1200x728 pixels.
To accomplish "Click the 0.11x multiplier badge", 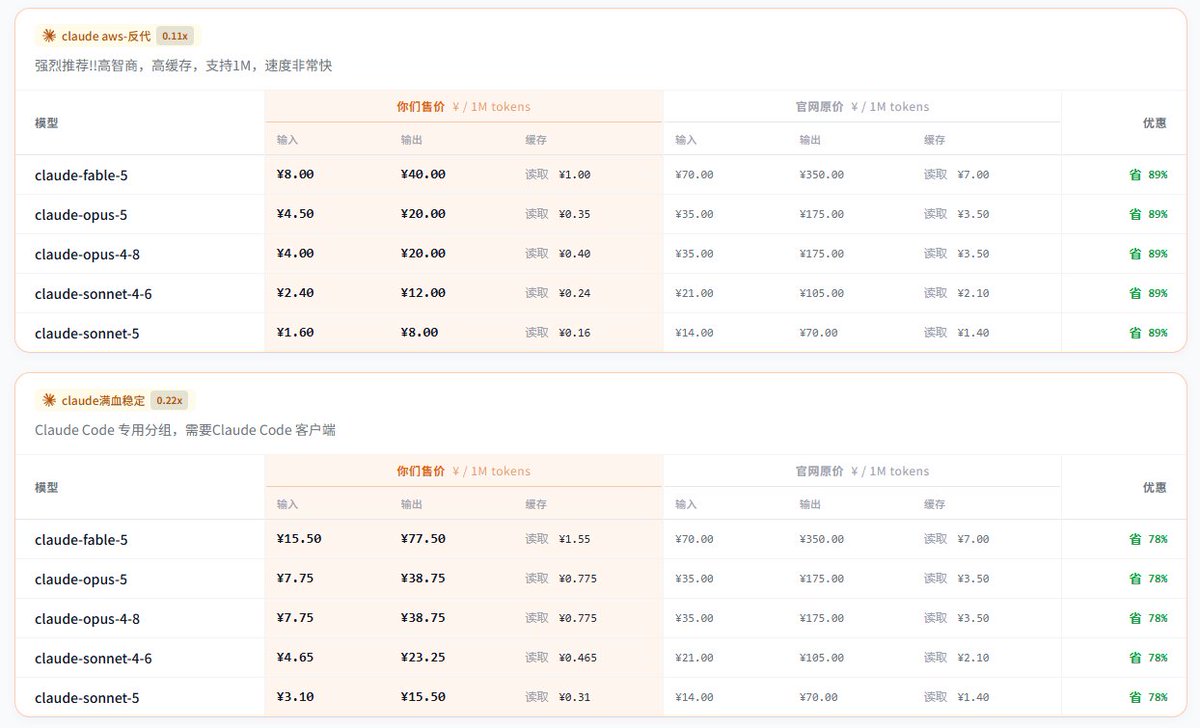I will tap(175, 36).
